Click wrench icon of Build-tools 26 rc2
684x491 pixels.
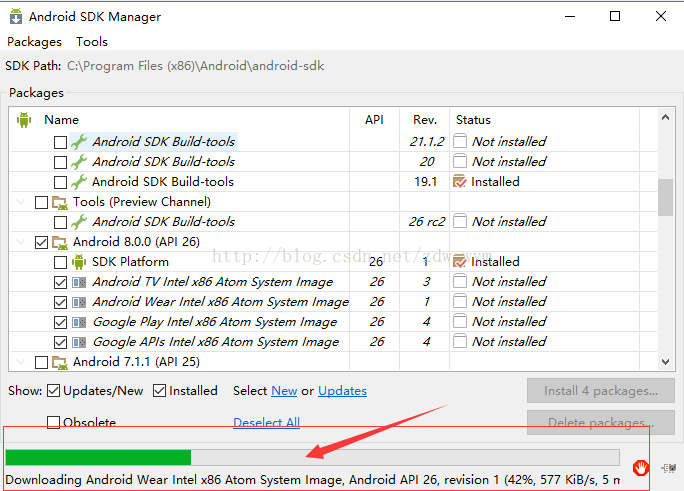(79, 222)
